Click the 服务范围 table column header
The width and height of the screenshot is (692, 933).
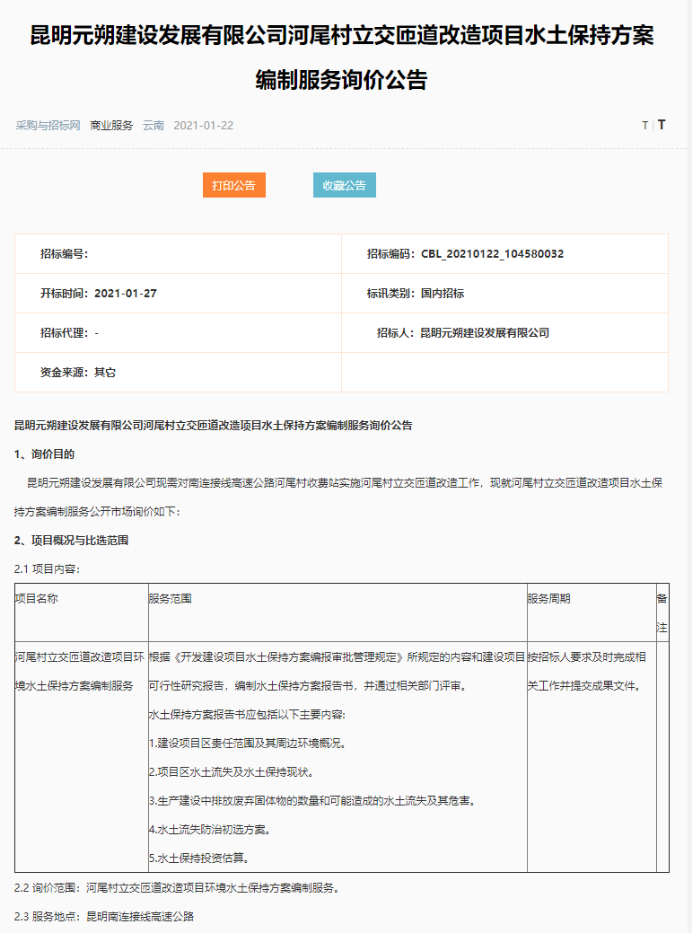pyautogui.click(x=170, y=598)
